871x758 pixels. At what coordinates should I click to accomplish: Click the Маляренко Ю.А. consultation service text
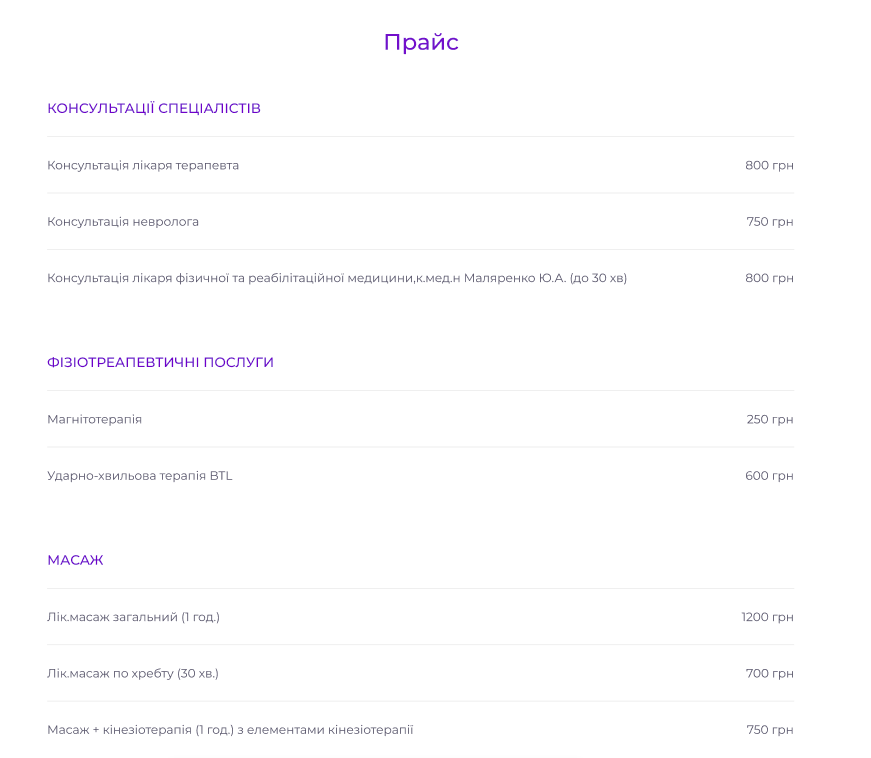[x=337, y=278]
